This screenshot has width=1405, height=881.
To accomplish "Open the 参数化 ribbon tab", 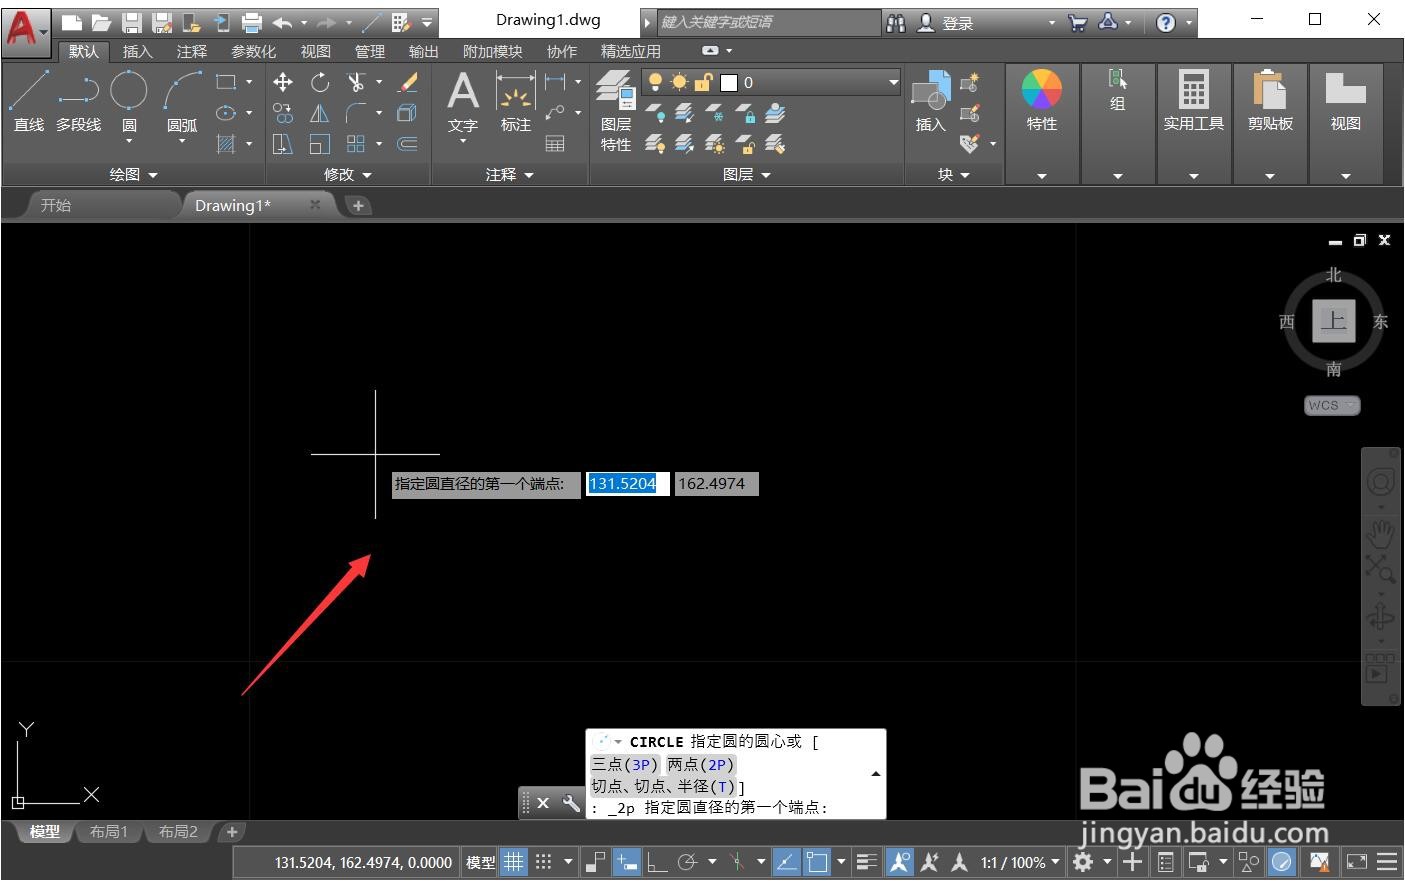I will tap(253, 51).
